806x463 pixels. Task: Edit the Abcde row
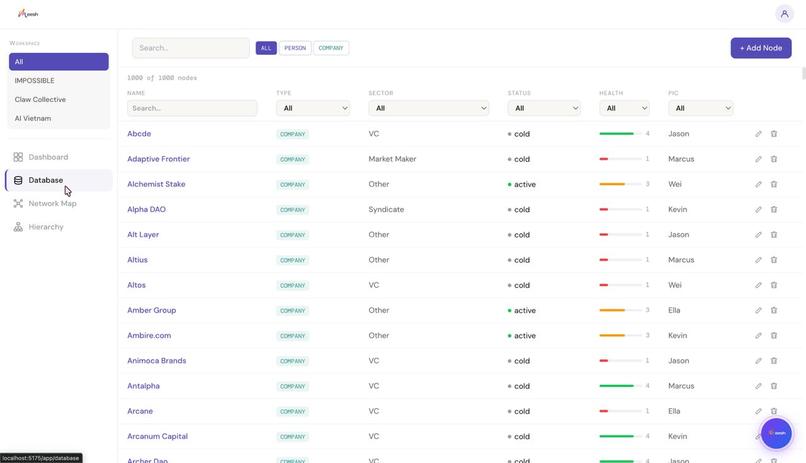click(758, 134)
